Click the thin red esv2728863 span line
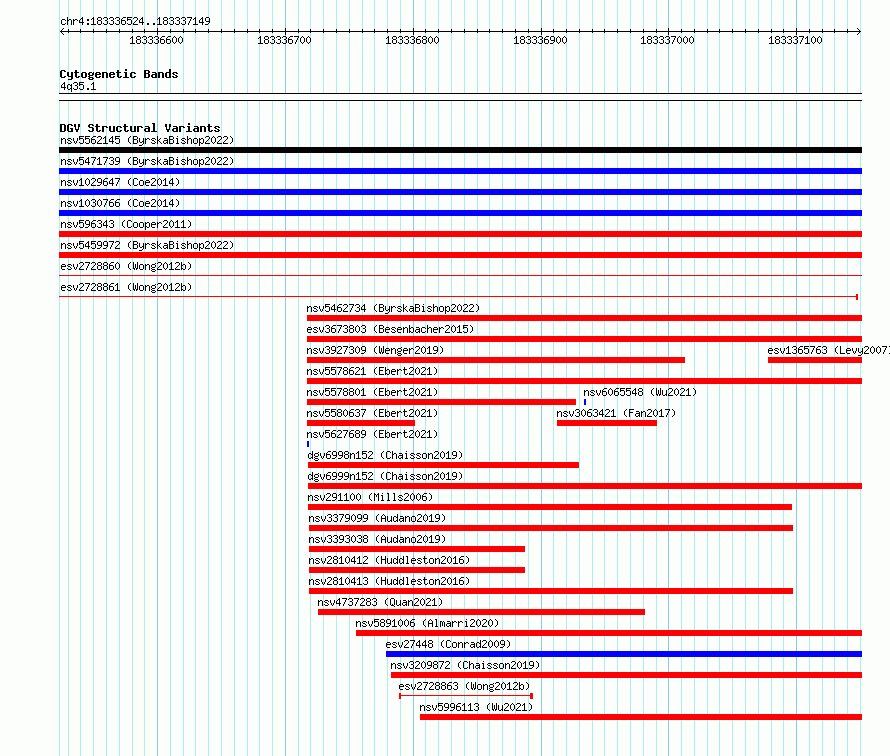890x756 pixels. tap(466, 696)
